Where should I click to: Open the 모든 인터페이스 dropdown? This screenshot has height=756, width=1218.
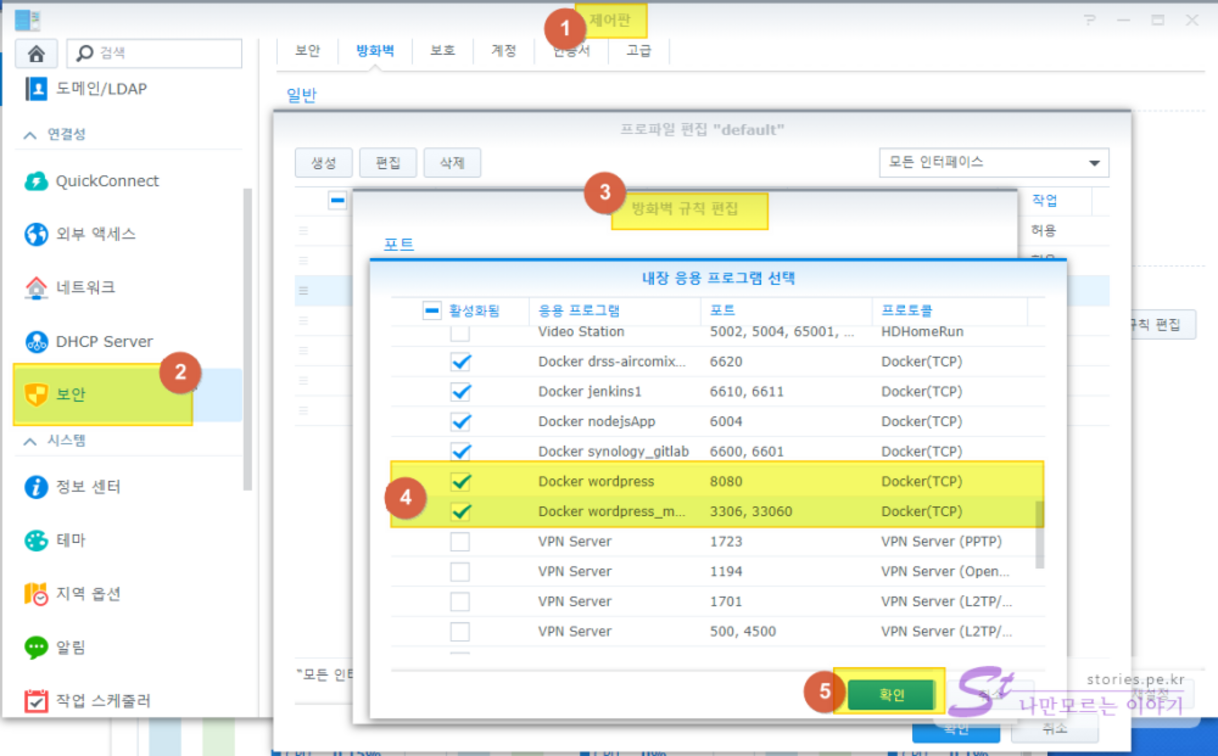(993, 162)
